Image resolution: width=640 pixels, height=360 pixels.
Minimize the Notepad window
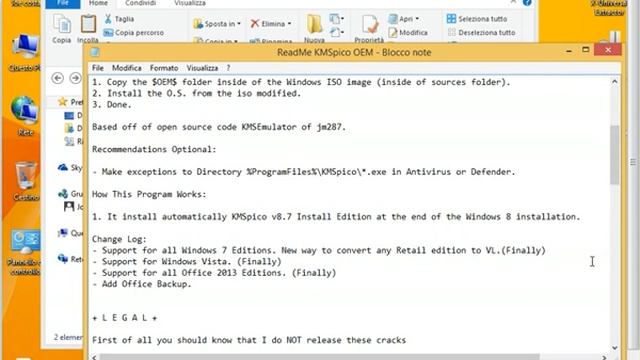click(569, 51)
